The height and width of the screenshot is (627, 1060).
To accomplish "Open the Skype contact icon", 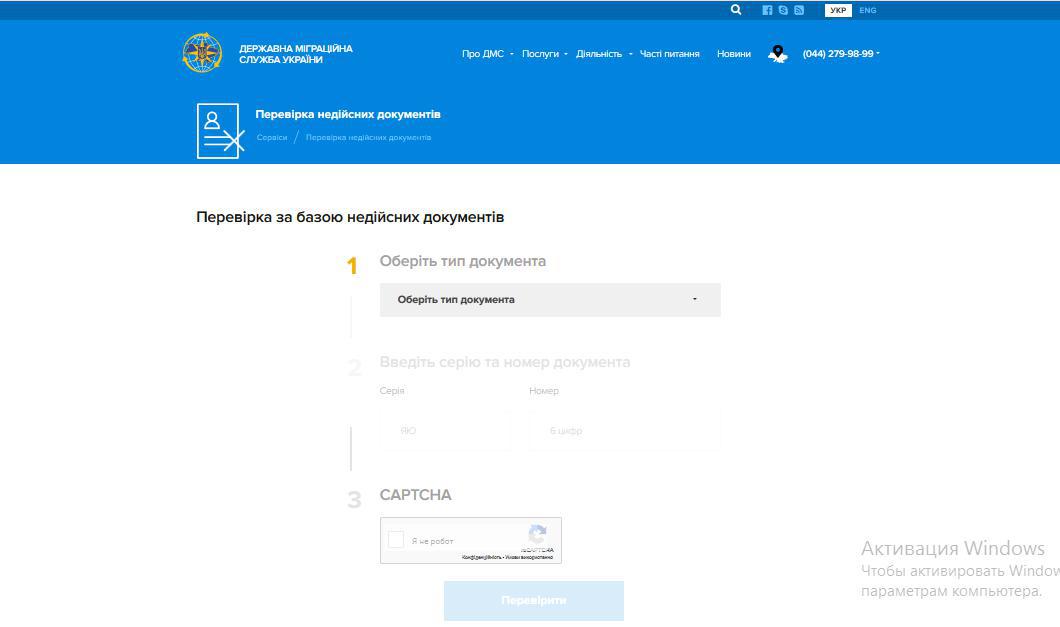I will coord(783,10).
